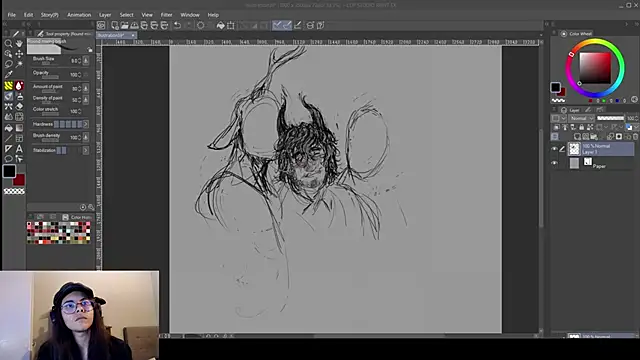Select the Balloon speech bubble tool

[x=8, y=159]
